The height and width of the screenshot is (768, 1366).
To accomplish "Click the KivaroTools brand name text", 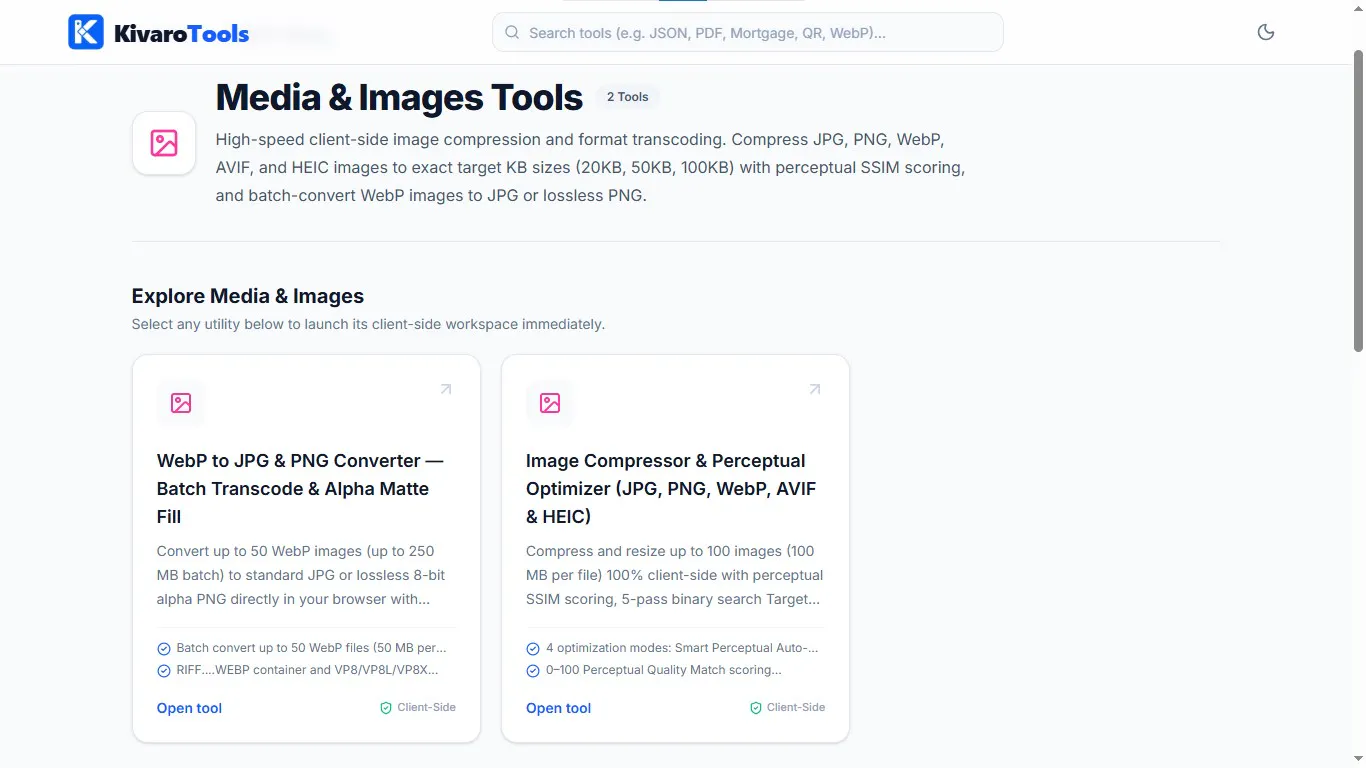I will [x=181, y=33].
